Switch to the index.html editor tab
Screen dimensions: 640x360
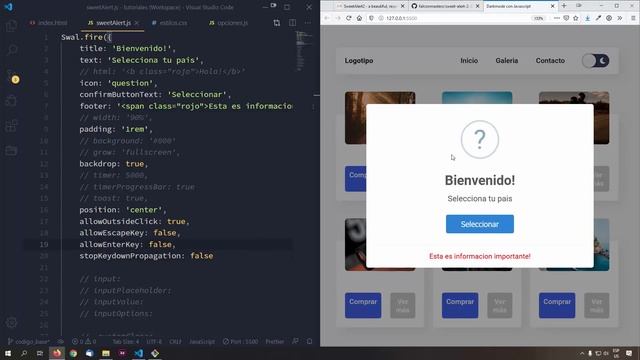49,23
